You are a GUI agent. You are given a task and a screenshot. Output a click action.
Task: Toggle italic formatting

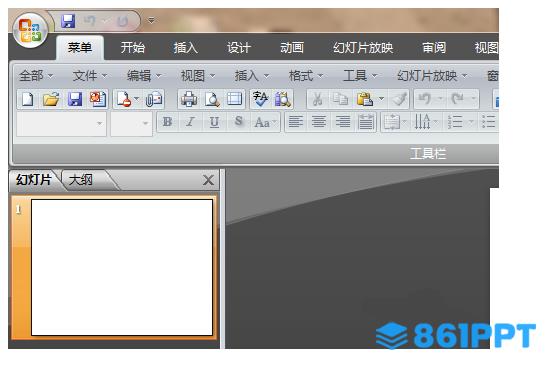(190, 122)
